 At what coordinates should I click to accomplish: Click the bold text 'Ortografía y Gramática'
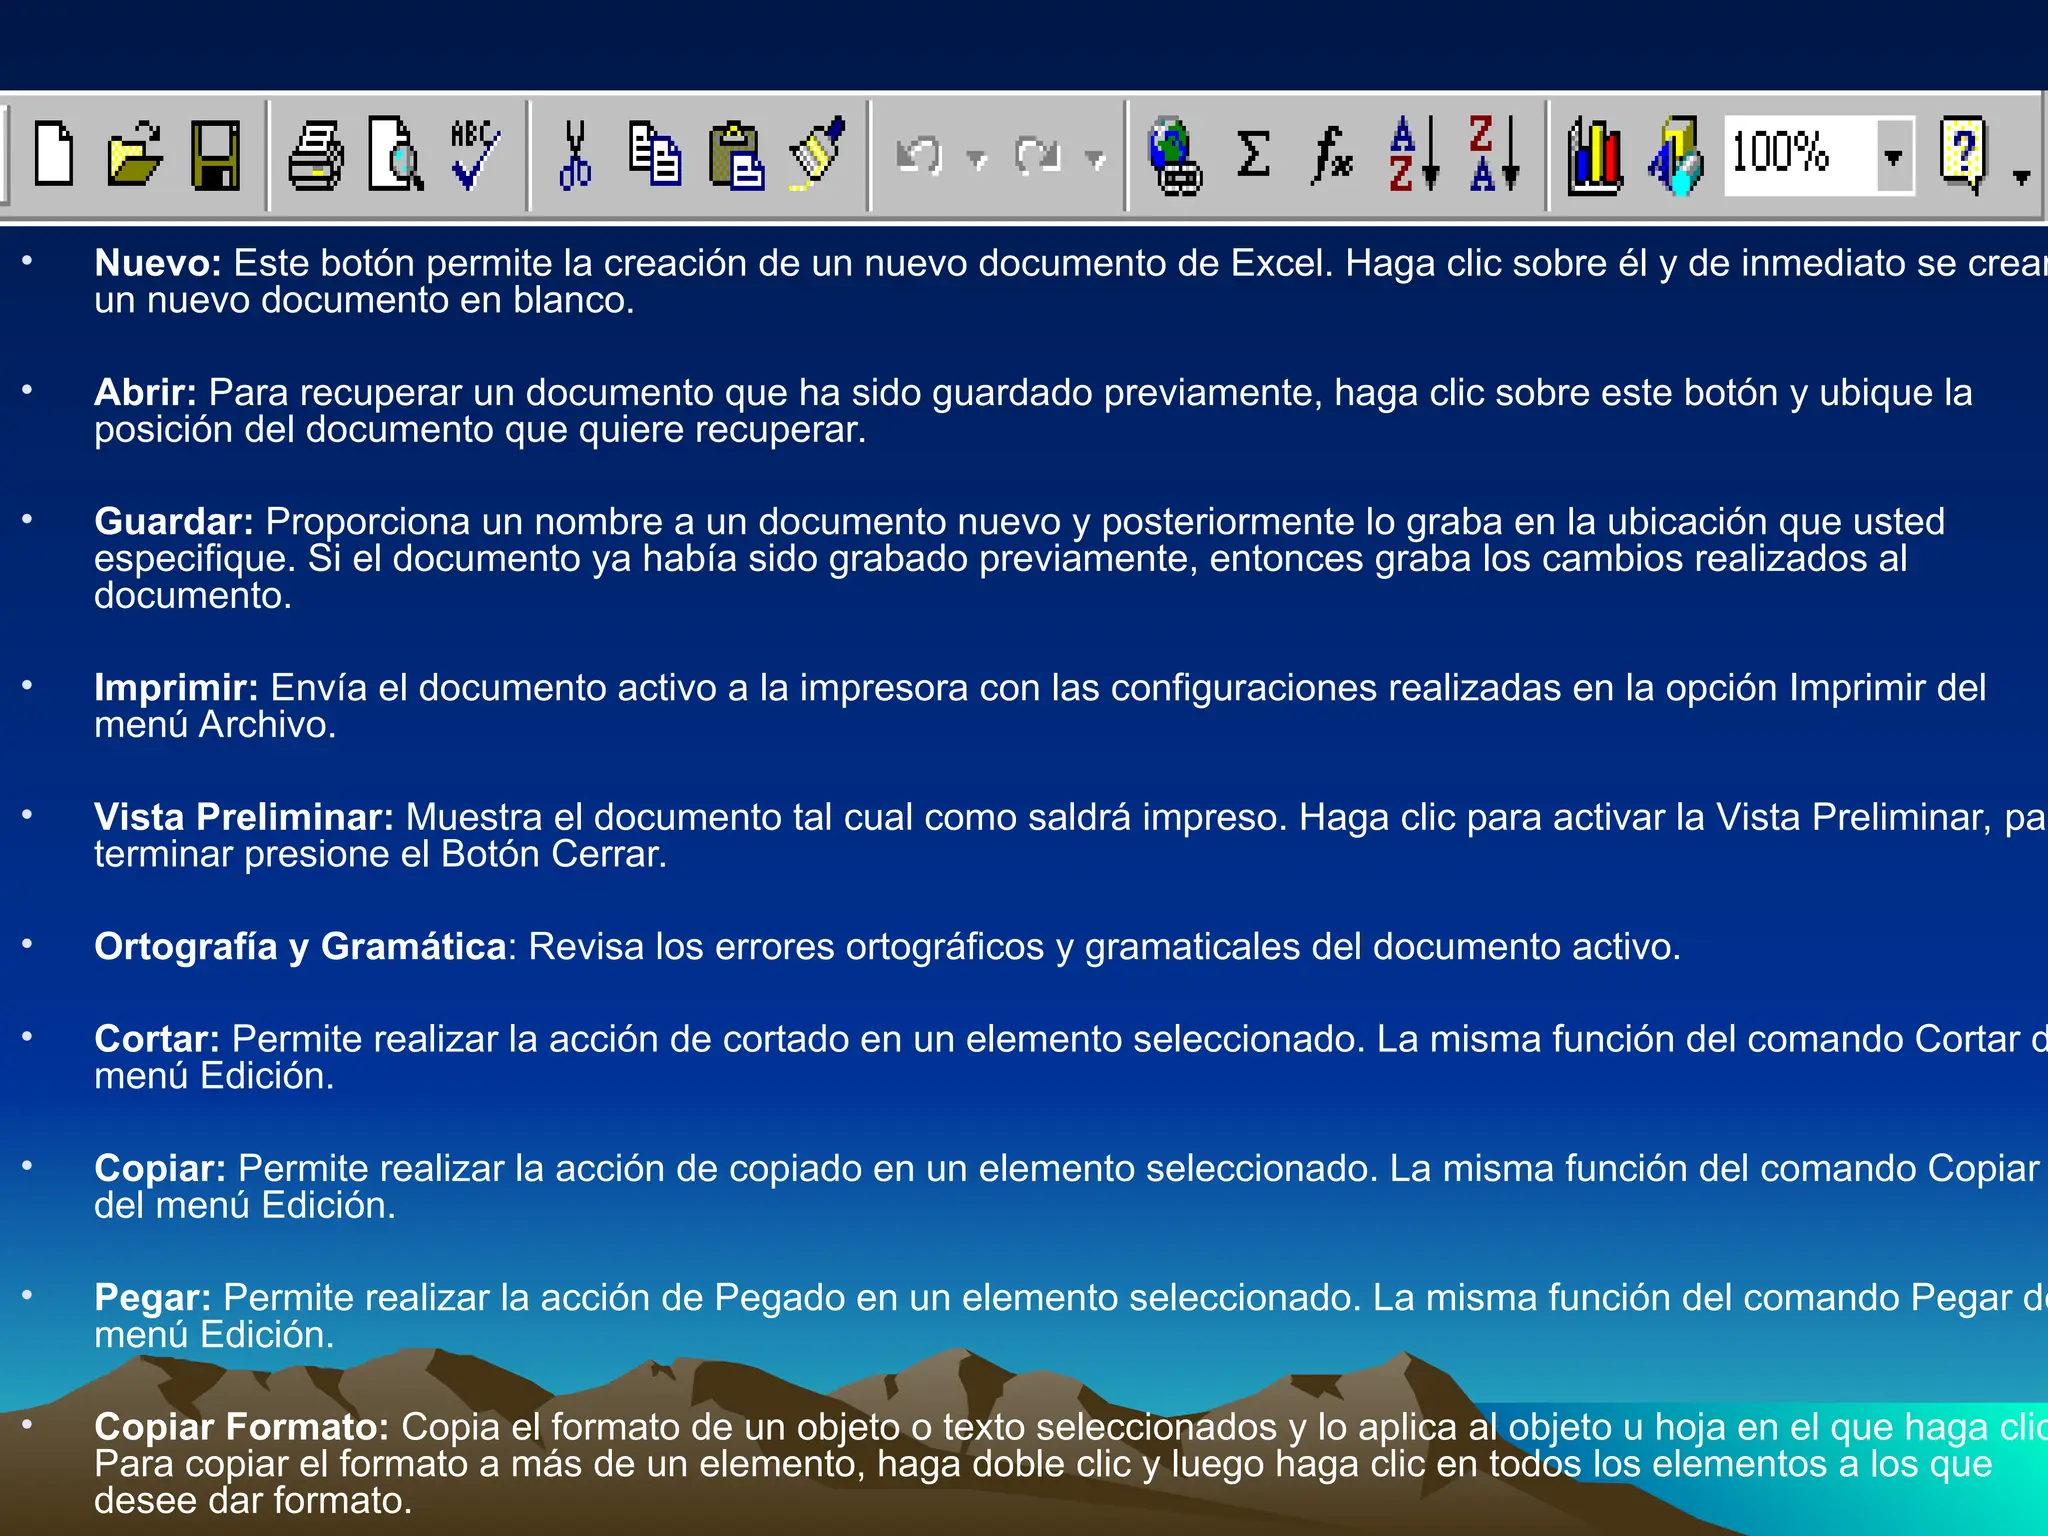coord(300,947)
